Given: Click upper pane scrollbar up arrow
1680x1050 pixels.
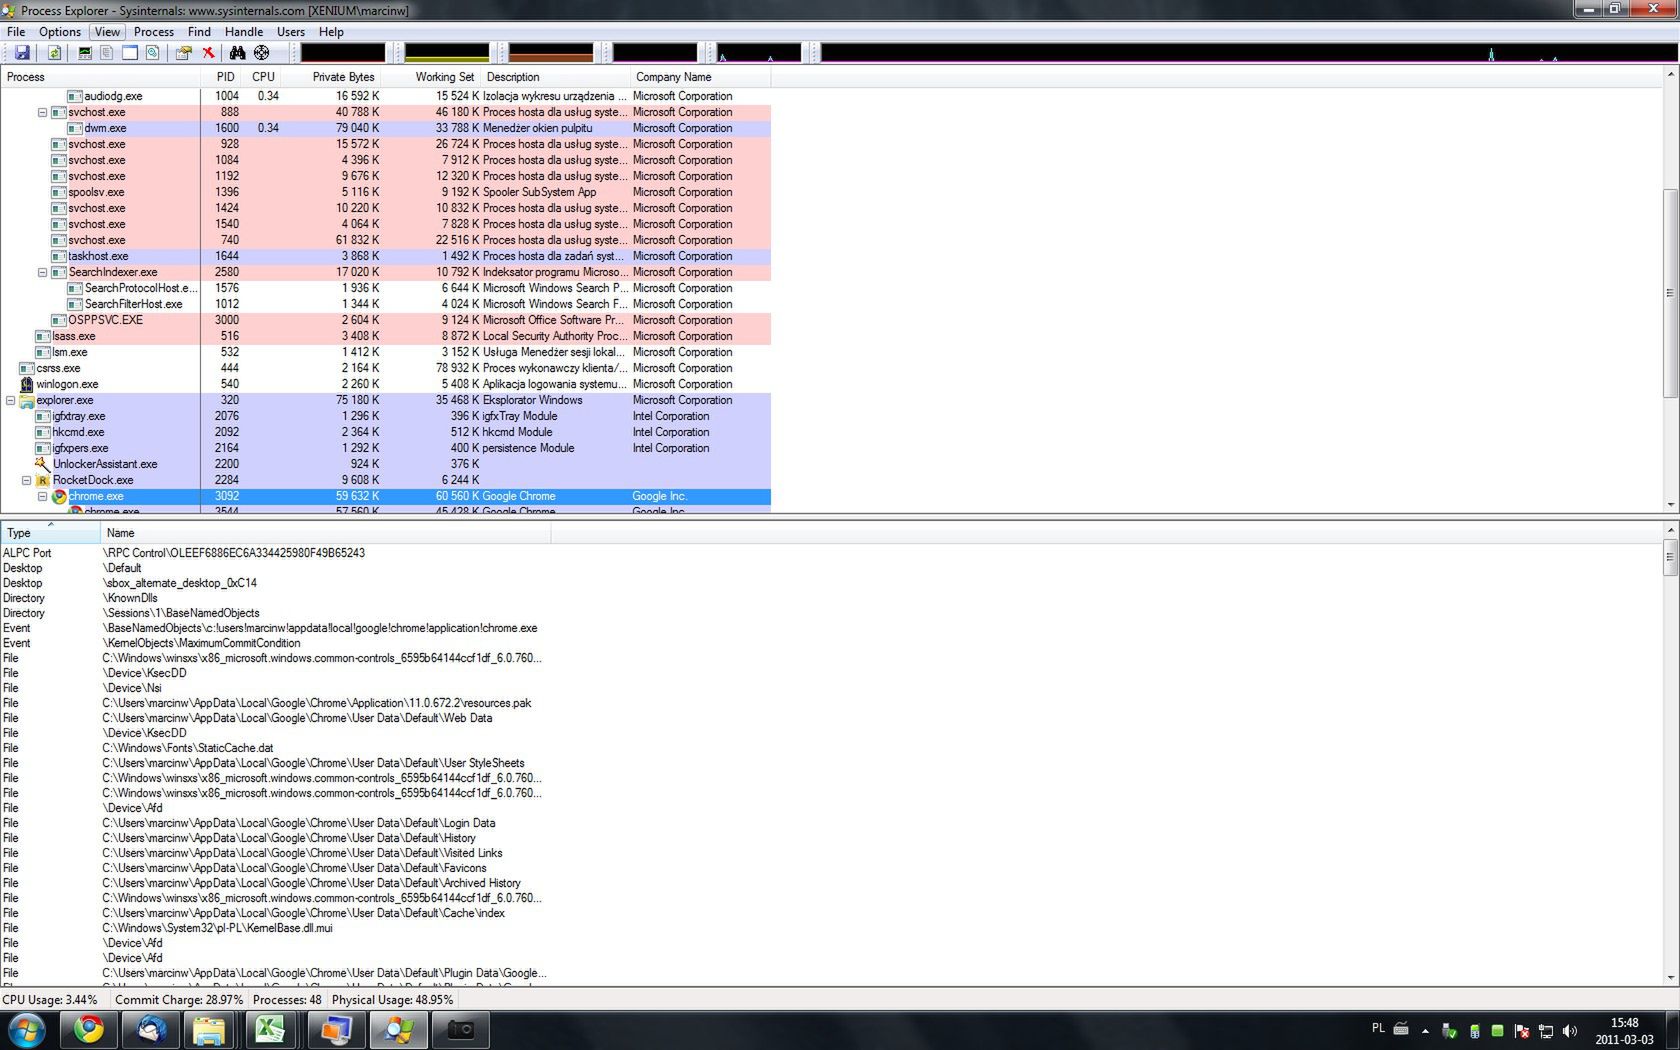Looking at the screenshot, I should [1670, 74].
